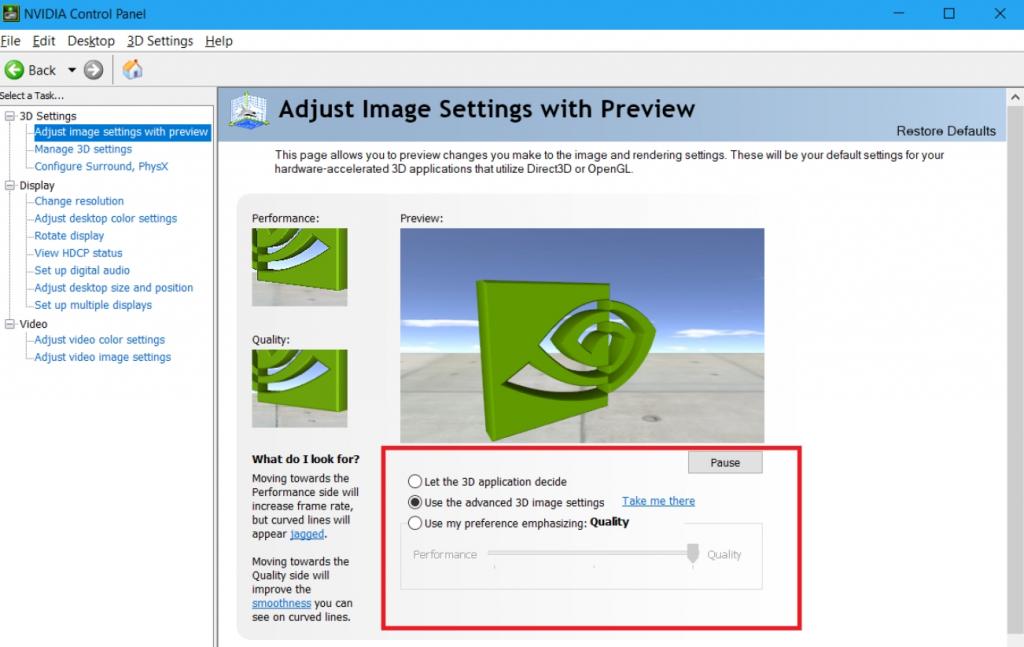Open 'Configure Surround, PhysX' task
The height and width of the screenshot is (647, 1024).
(101, 166)
